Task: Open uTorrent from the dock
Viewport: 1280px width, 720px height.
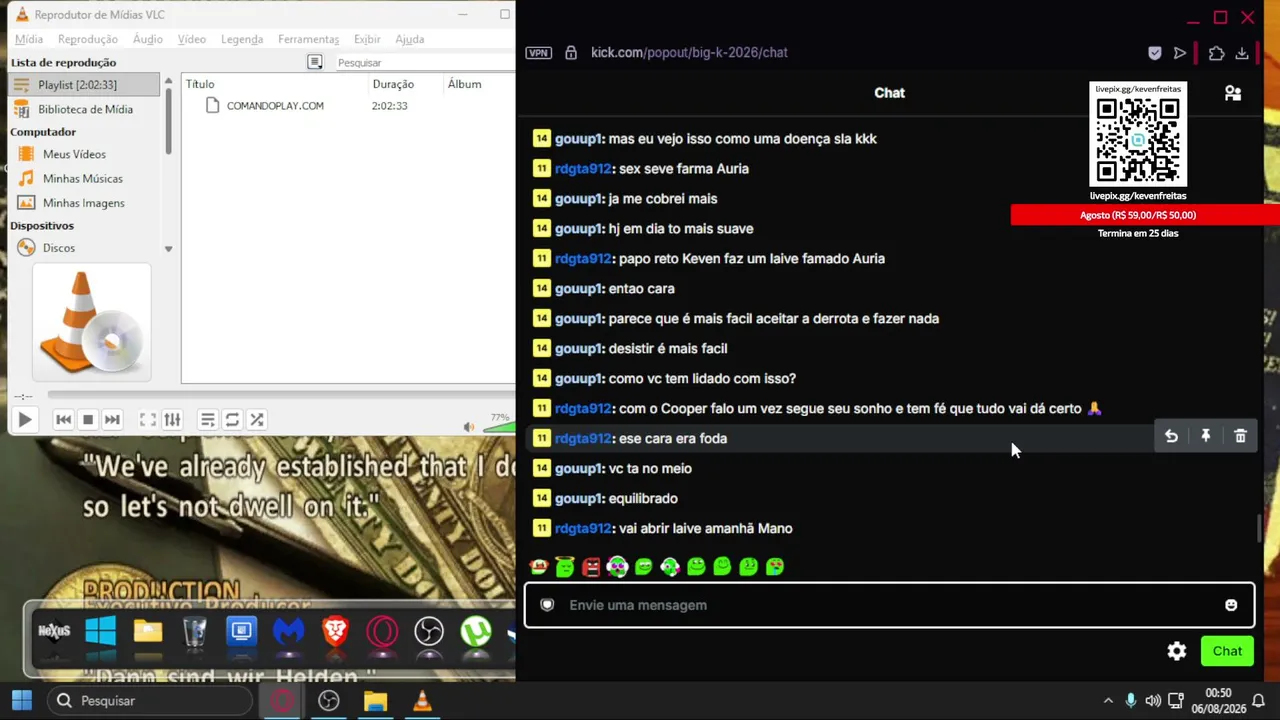Action: tap(476, 631)
